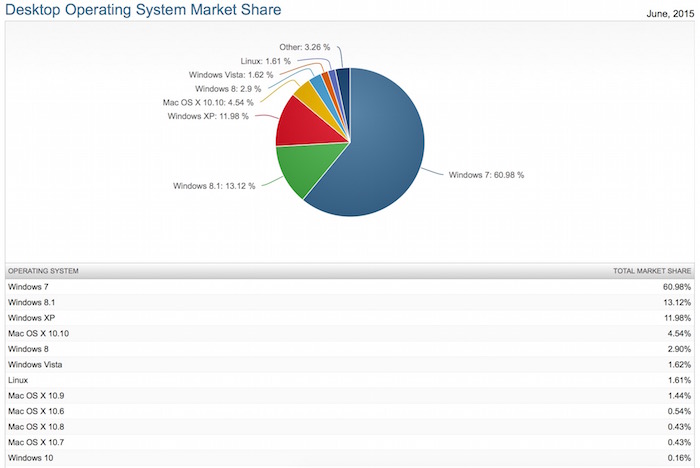This screenshot has height=468, width=700.
Task: Select the 'Windows 8.1: 13.12 %' chart label
Action: tap(214, 185)
